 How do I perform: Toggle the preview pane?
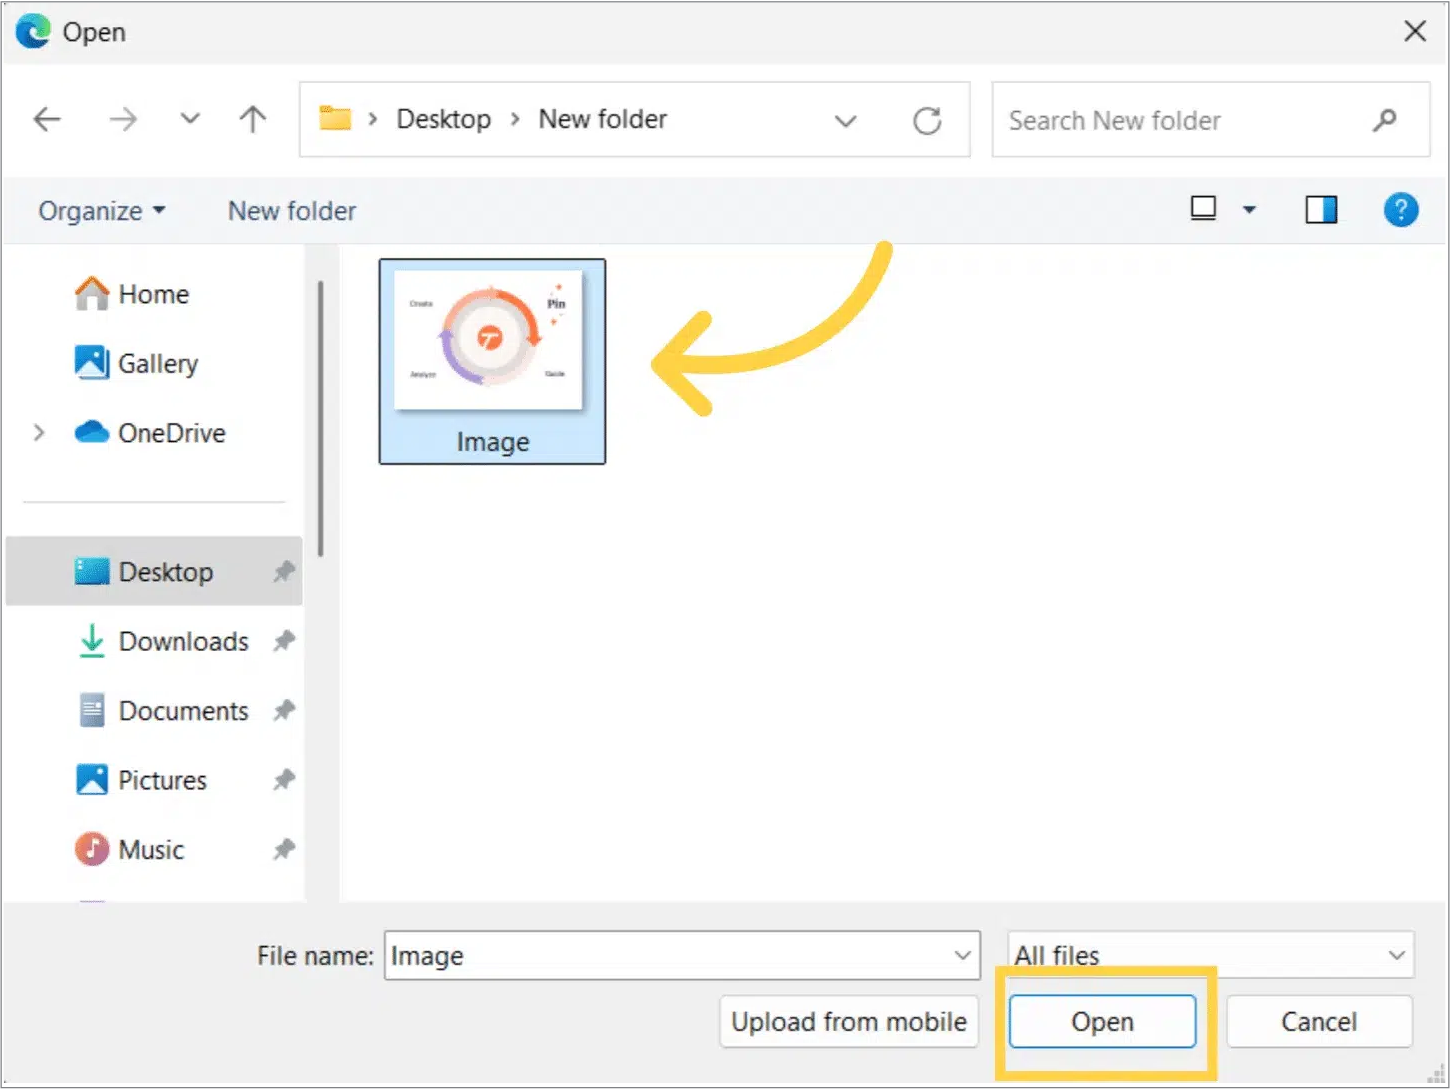pos(1321,210)
